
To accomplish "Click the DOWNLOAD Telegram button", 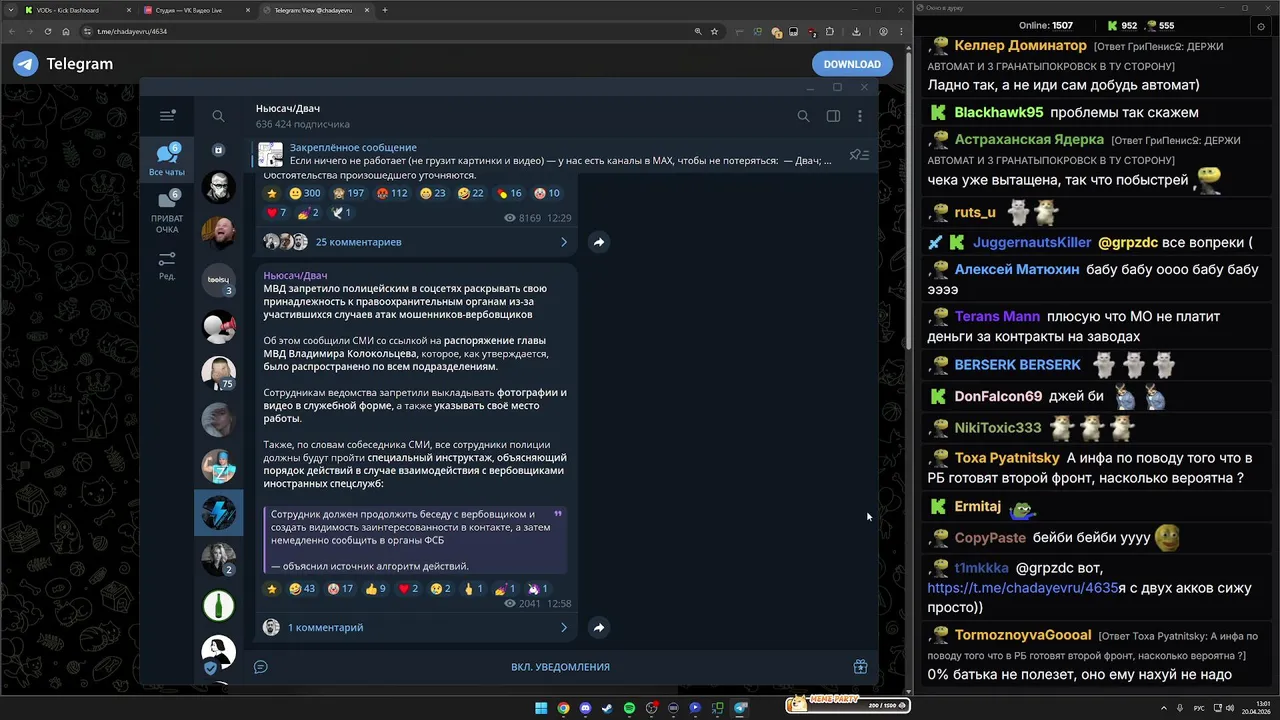I will 852,64.
